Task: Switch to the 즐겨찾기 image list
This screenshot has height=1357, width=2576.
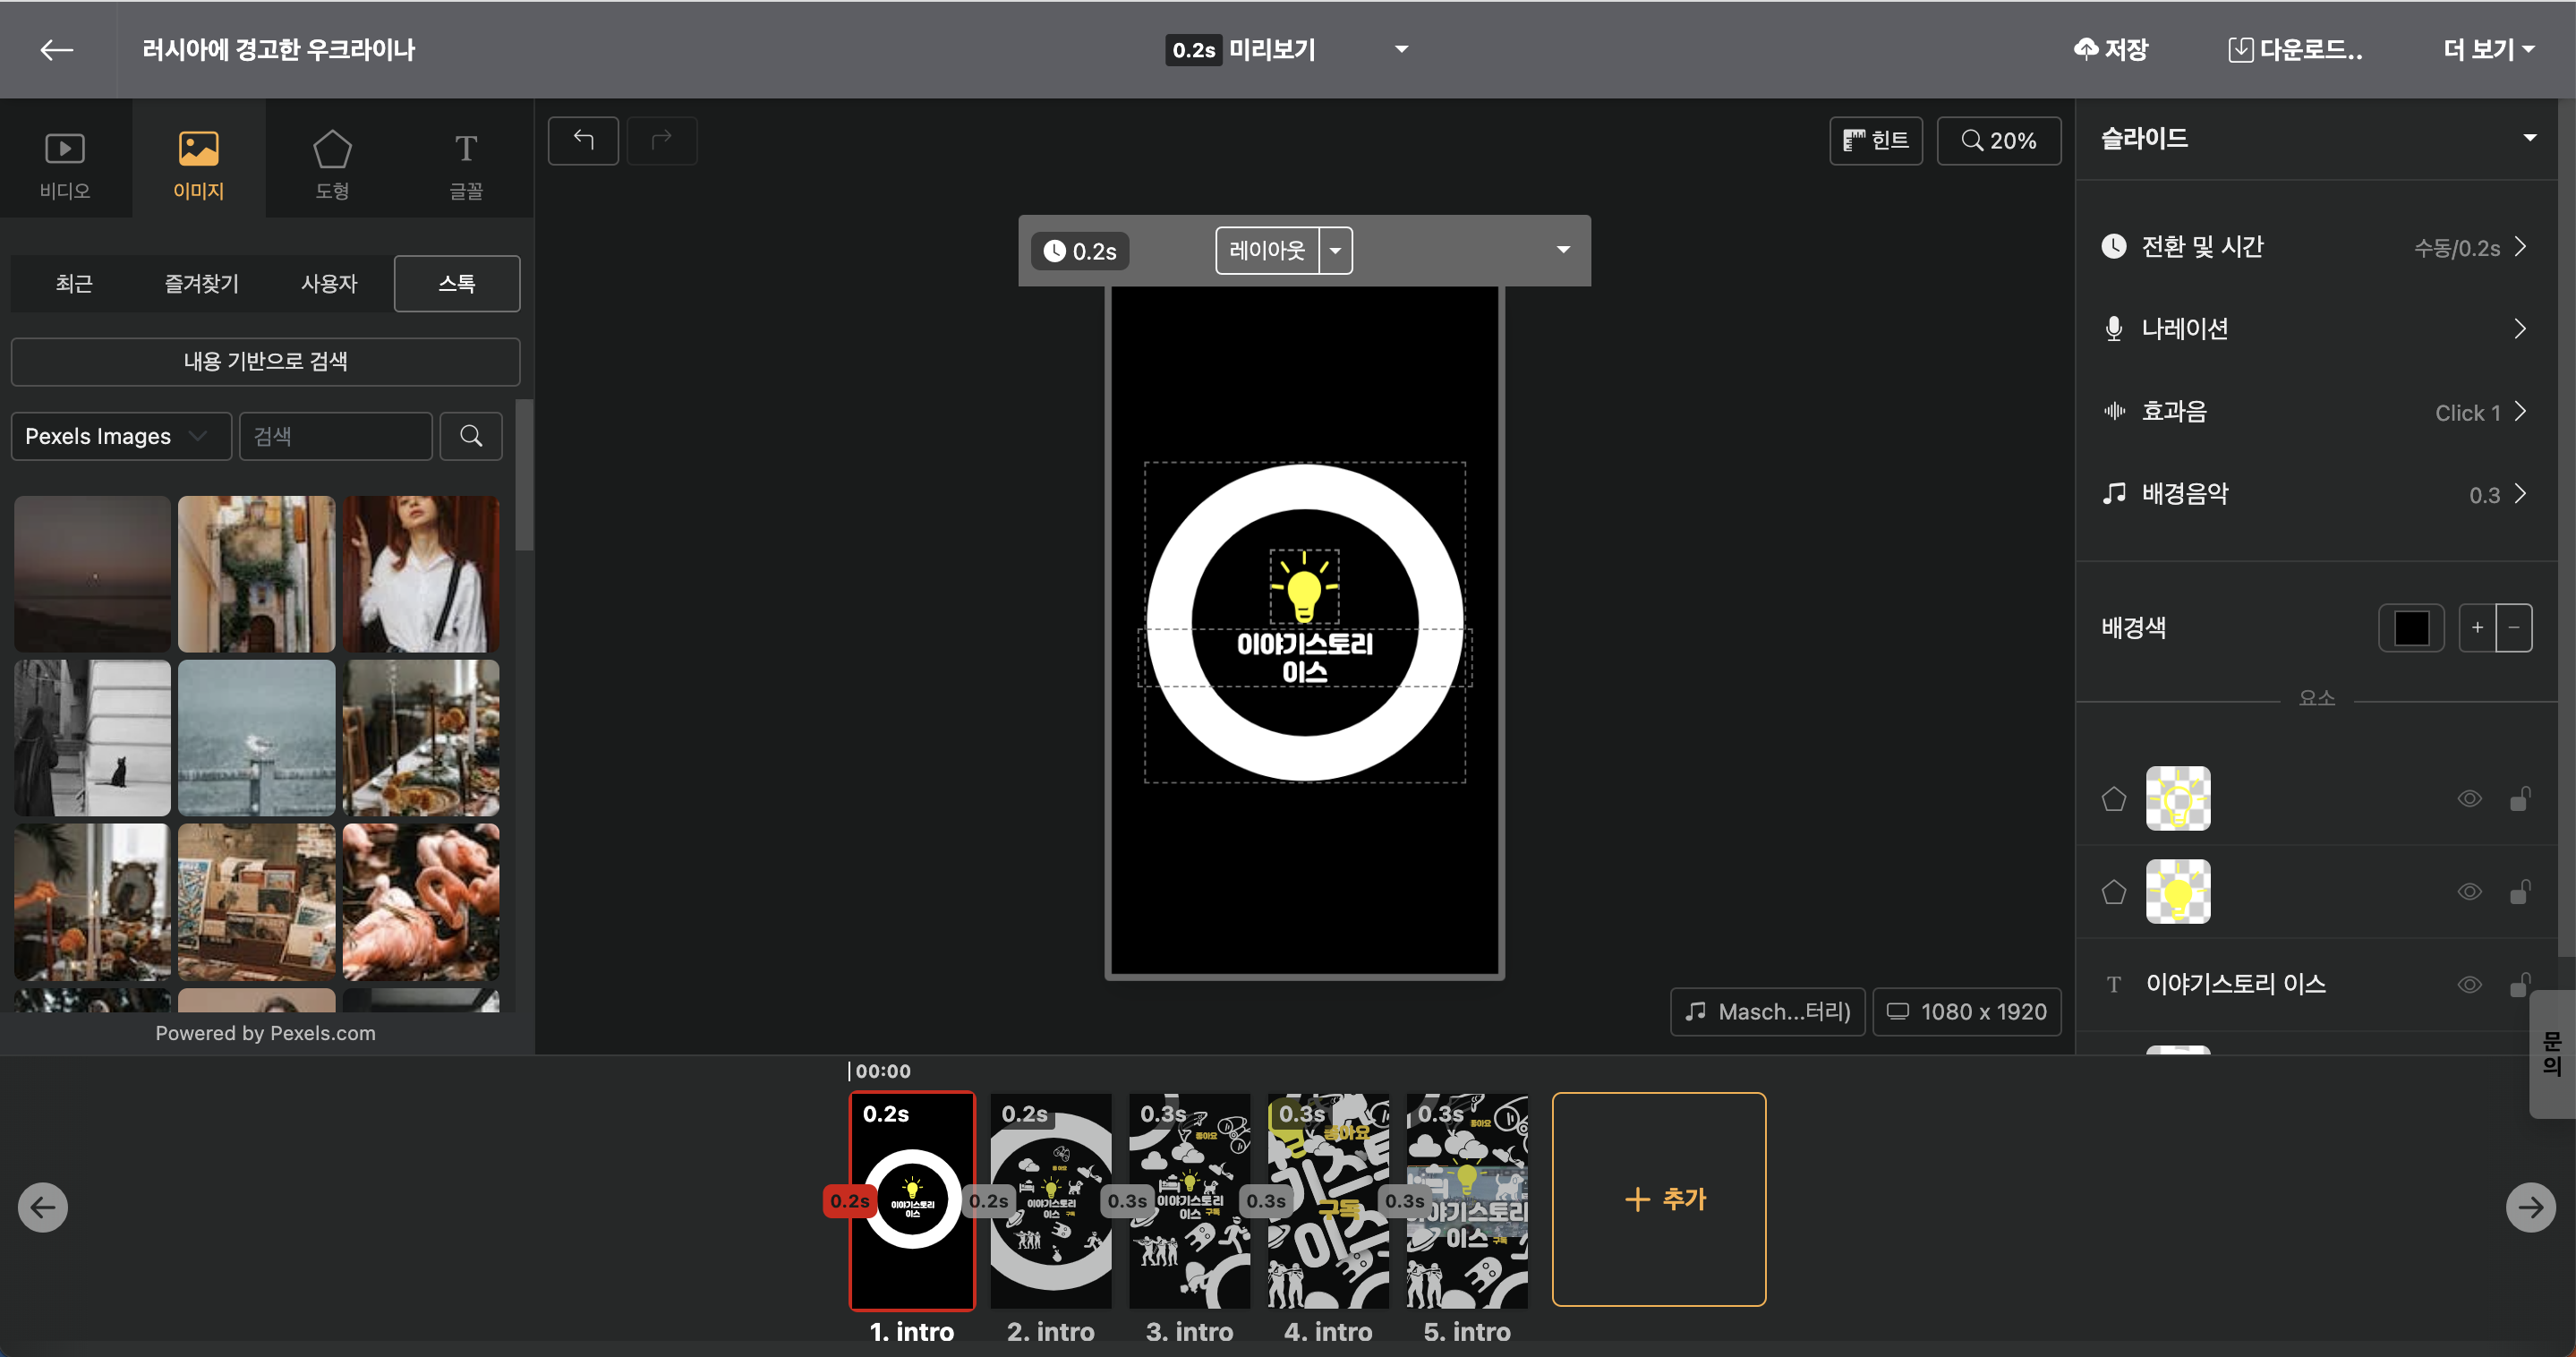Action: tap(201, 283)
